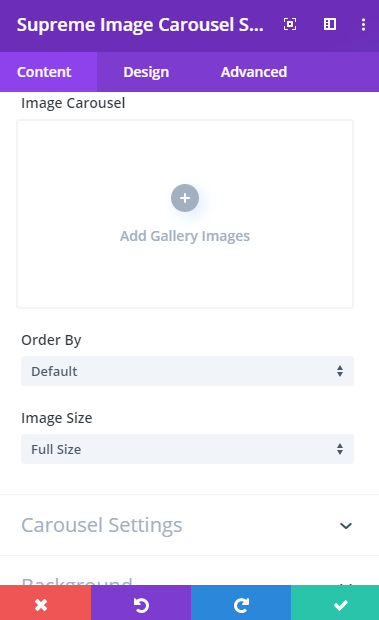Click the Carousel Settings chevron arrow
Viewport: 379px width, 620px height.
click(346, 526)
